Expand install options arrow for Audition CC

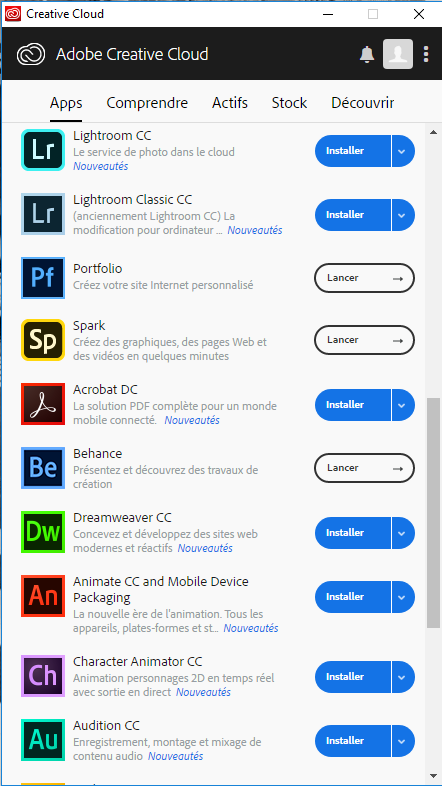coord(403,740)
